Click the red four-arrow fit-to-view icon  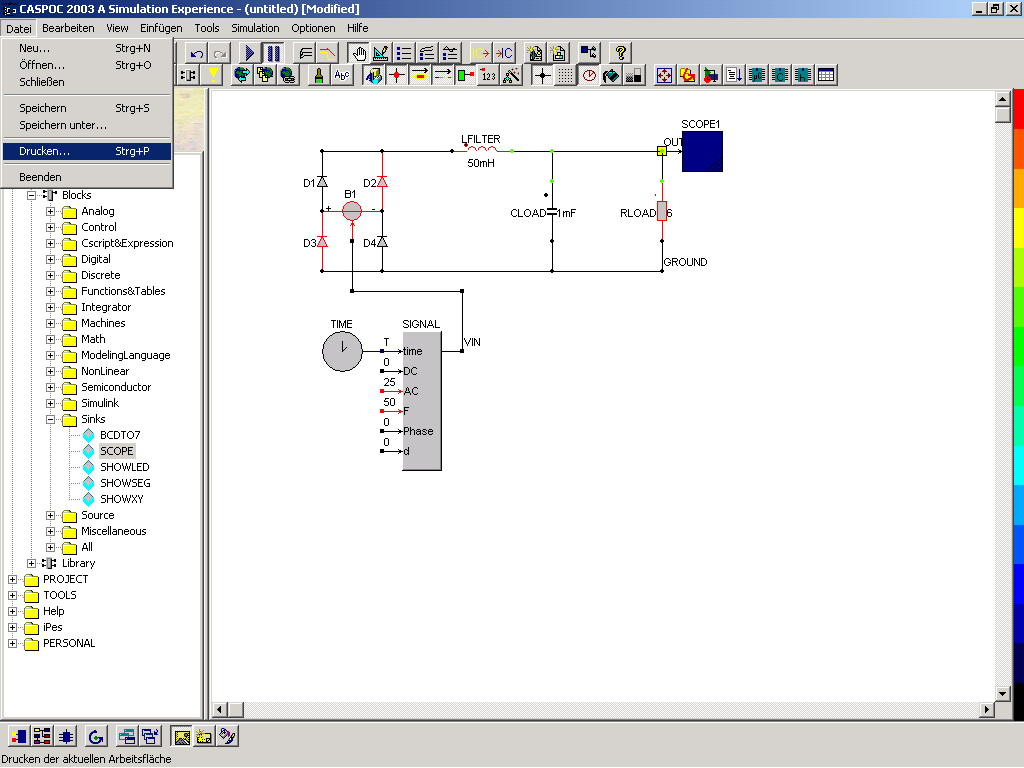click(x=664, y=76)
